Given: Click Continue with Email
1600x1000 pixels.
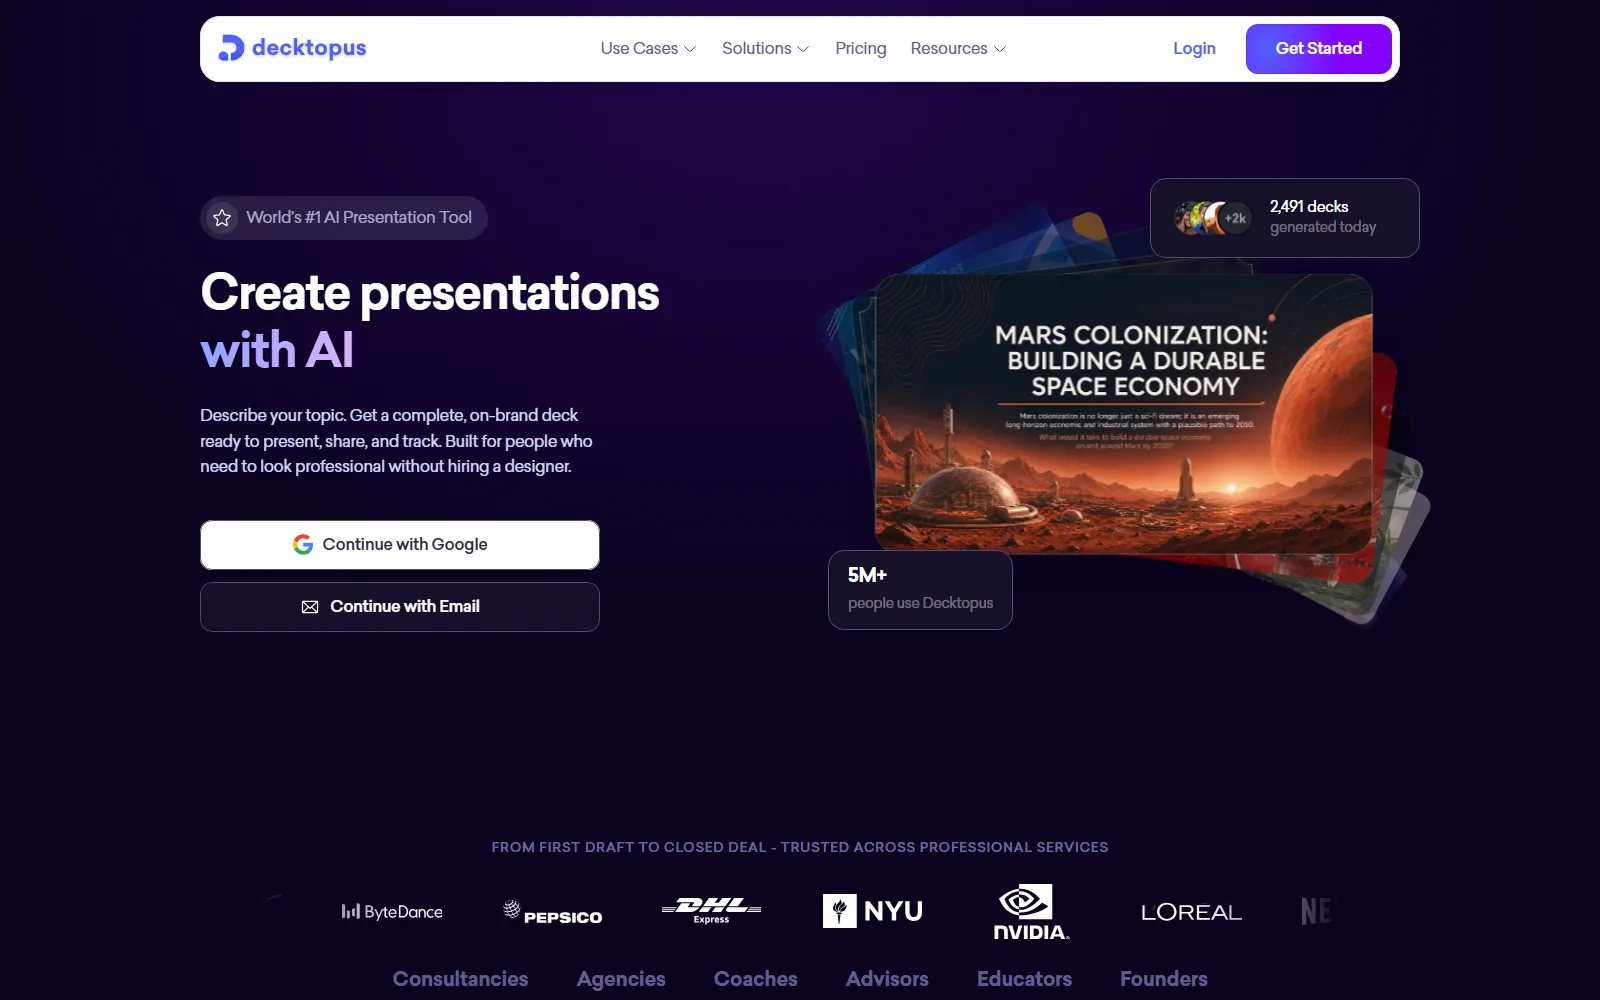Looking at the screenshot, I should pyautogui.click(x=400, y=607).
